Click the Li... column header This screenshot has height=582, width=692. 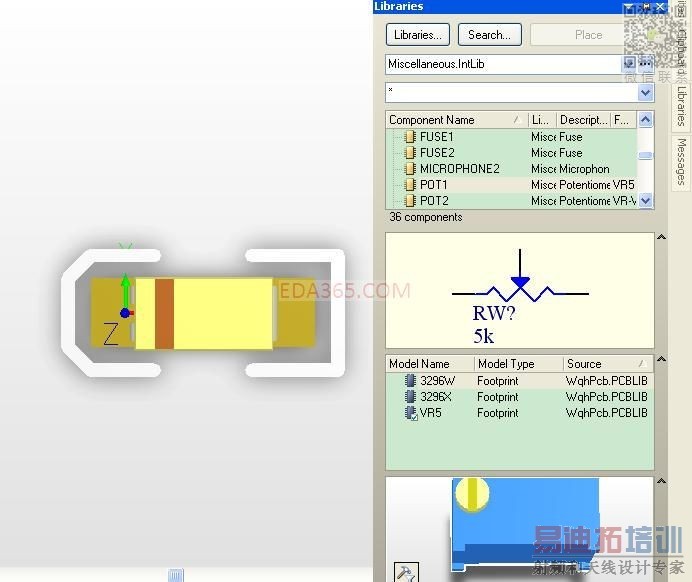(x=542, y=120)
